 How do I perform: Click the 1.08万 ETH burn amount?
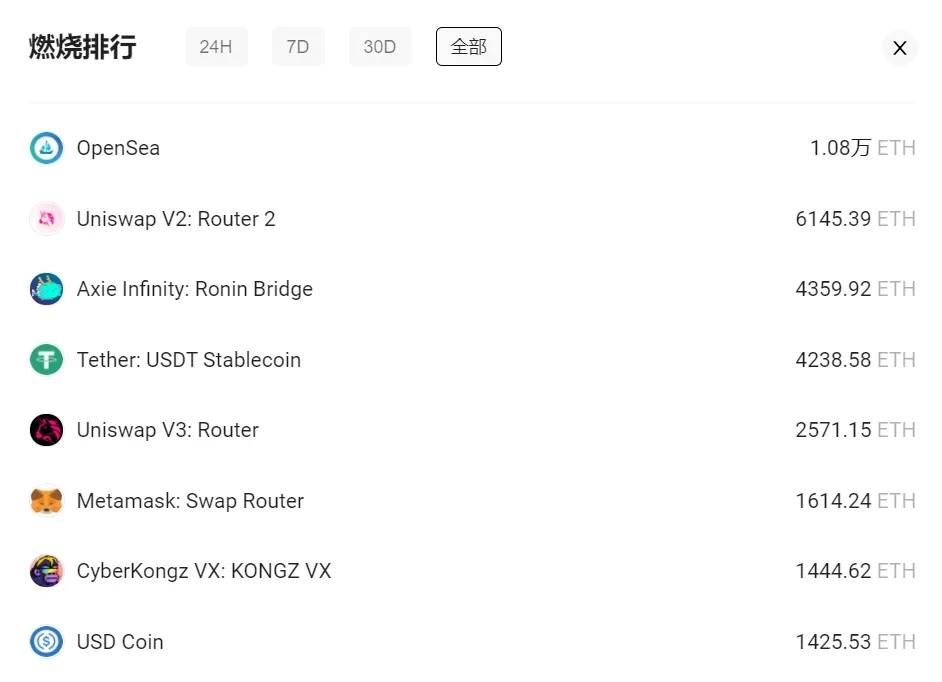[862, 148]
